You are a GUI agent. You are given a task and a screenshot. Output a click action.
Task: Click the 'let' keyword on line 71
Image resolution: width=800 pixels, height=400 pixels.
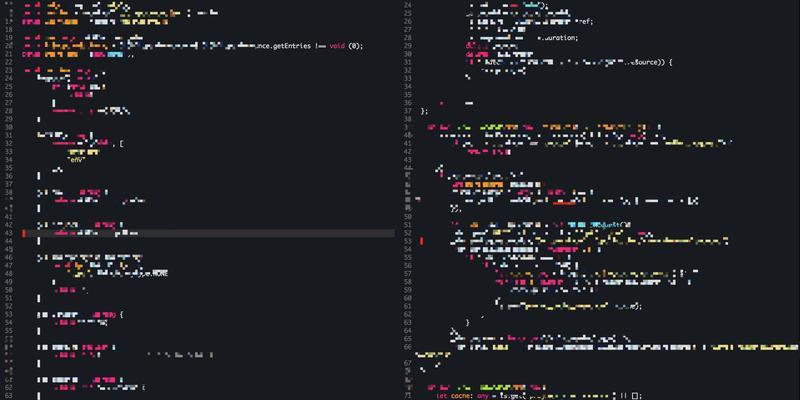tap(442, 395)
